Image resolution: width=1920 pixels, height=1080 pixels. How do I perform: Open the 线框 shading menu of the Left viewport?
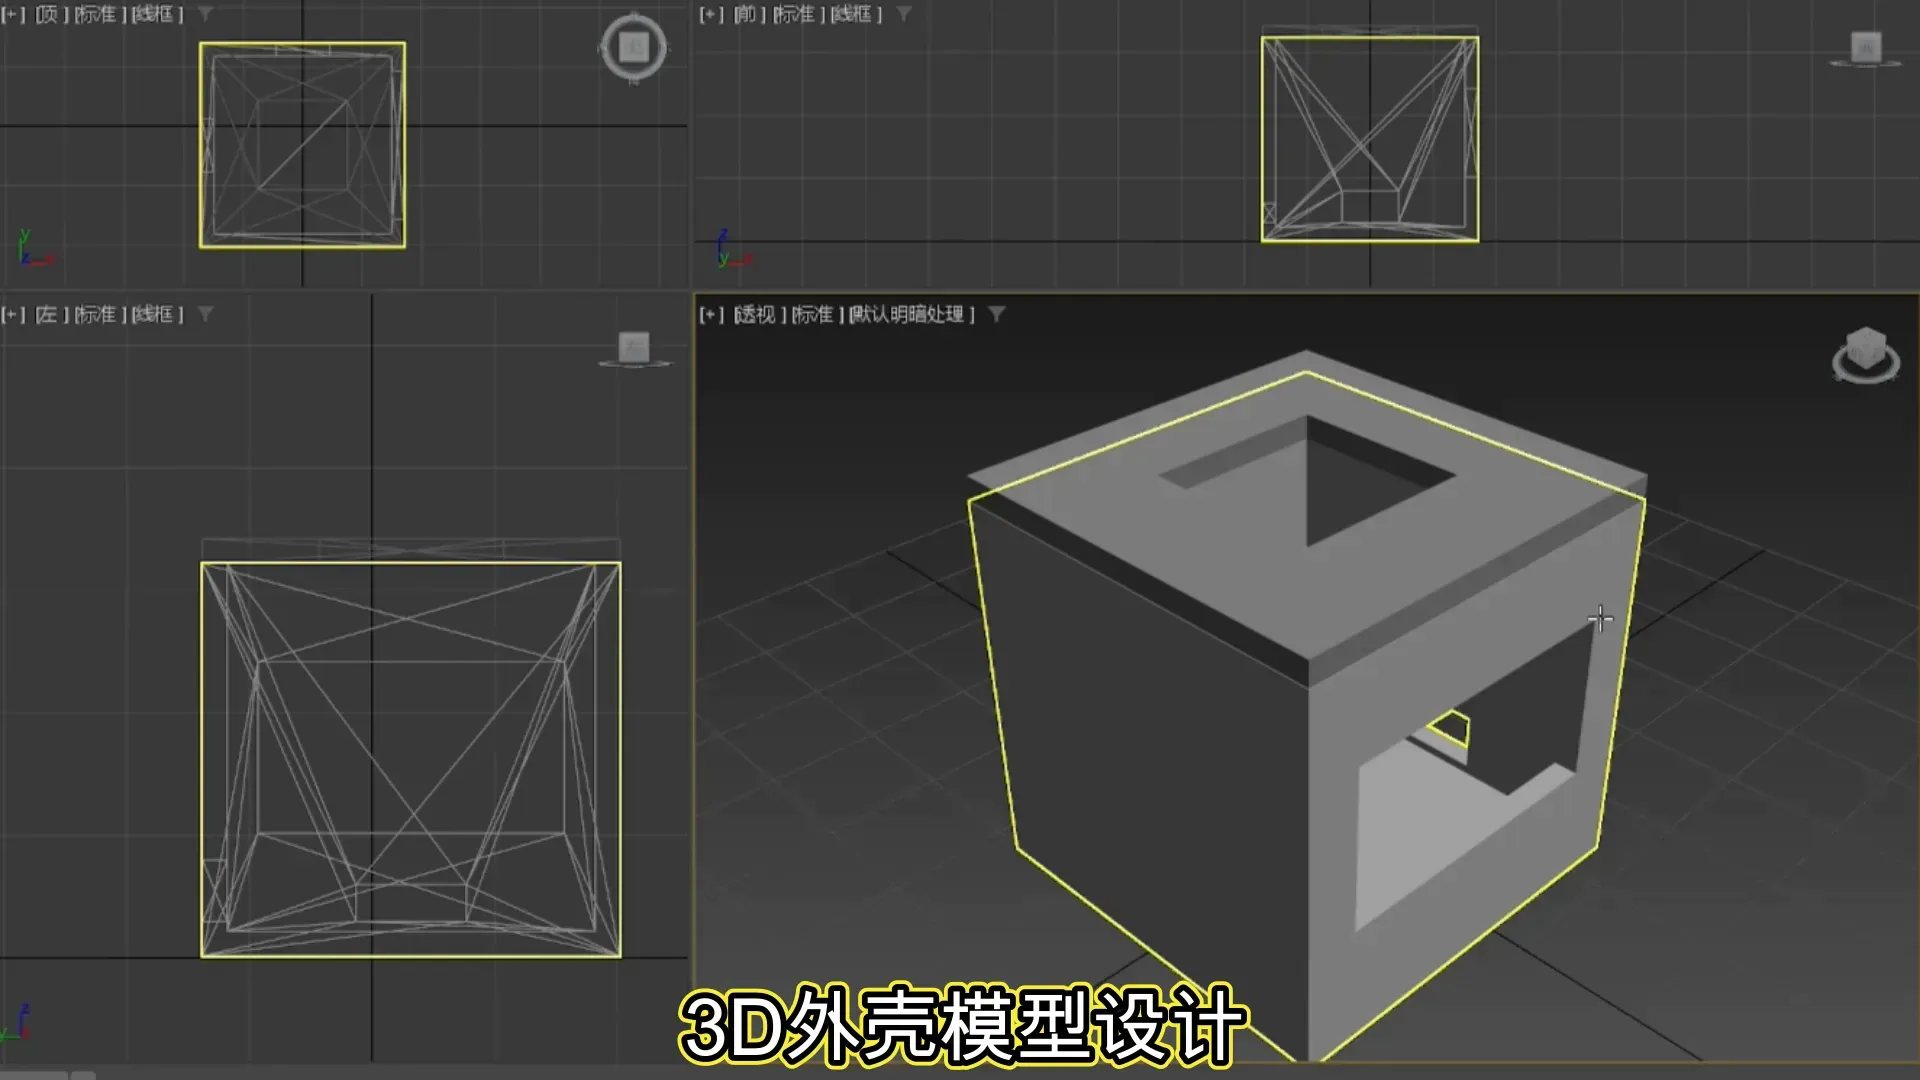158,314
